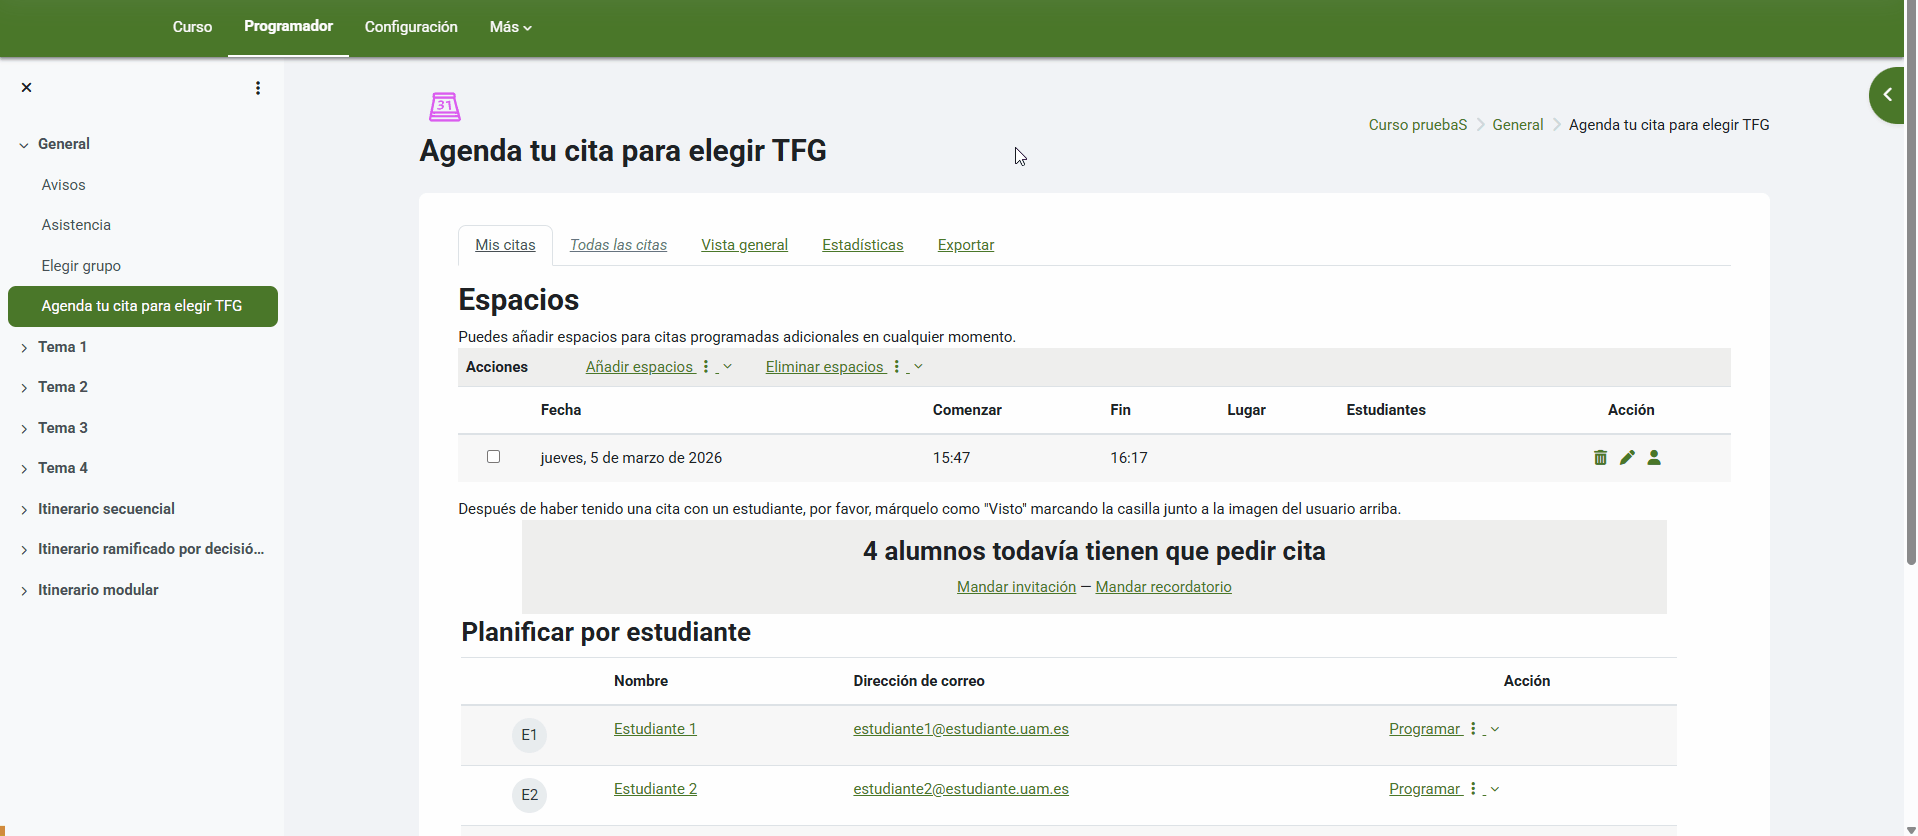1918x836 pixels.
Task: Click the E1 student avatar
Action: [x=529, y=735]
